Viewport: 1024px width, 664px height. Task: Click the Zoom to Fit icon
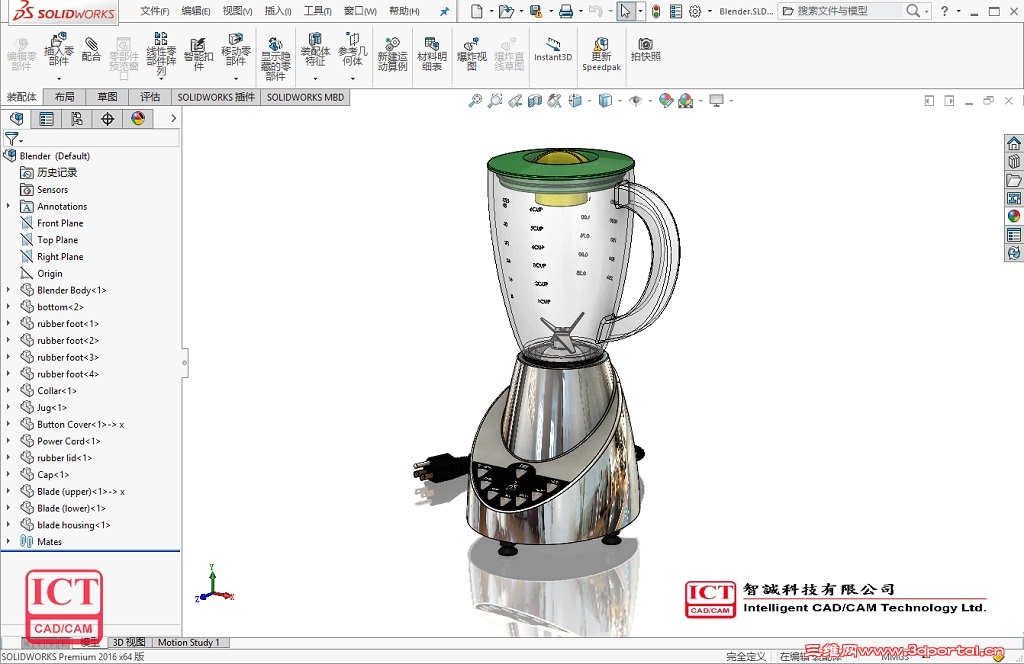tap(475, 101)
